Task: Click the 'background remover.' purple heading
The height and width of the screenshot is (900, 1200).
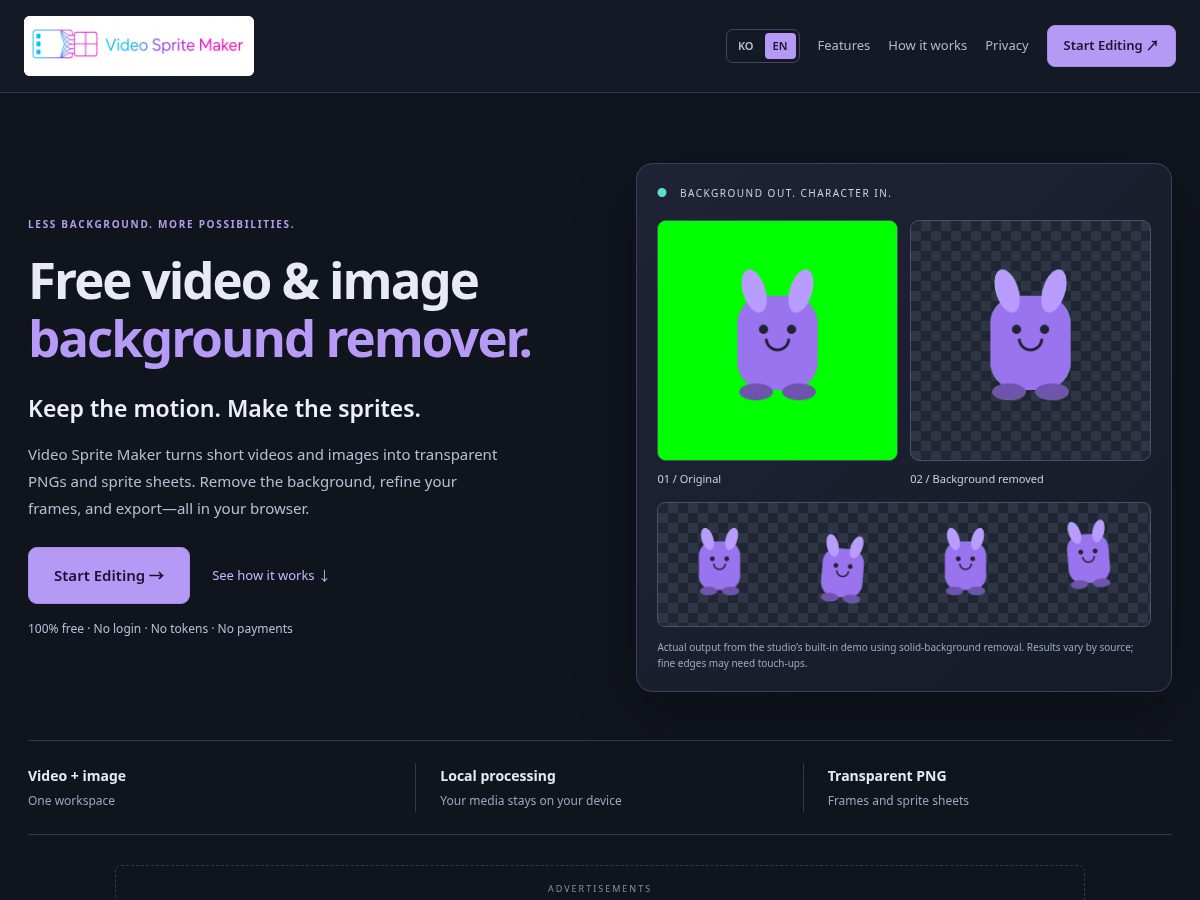Action: click(280, 339)
